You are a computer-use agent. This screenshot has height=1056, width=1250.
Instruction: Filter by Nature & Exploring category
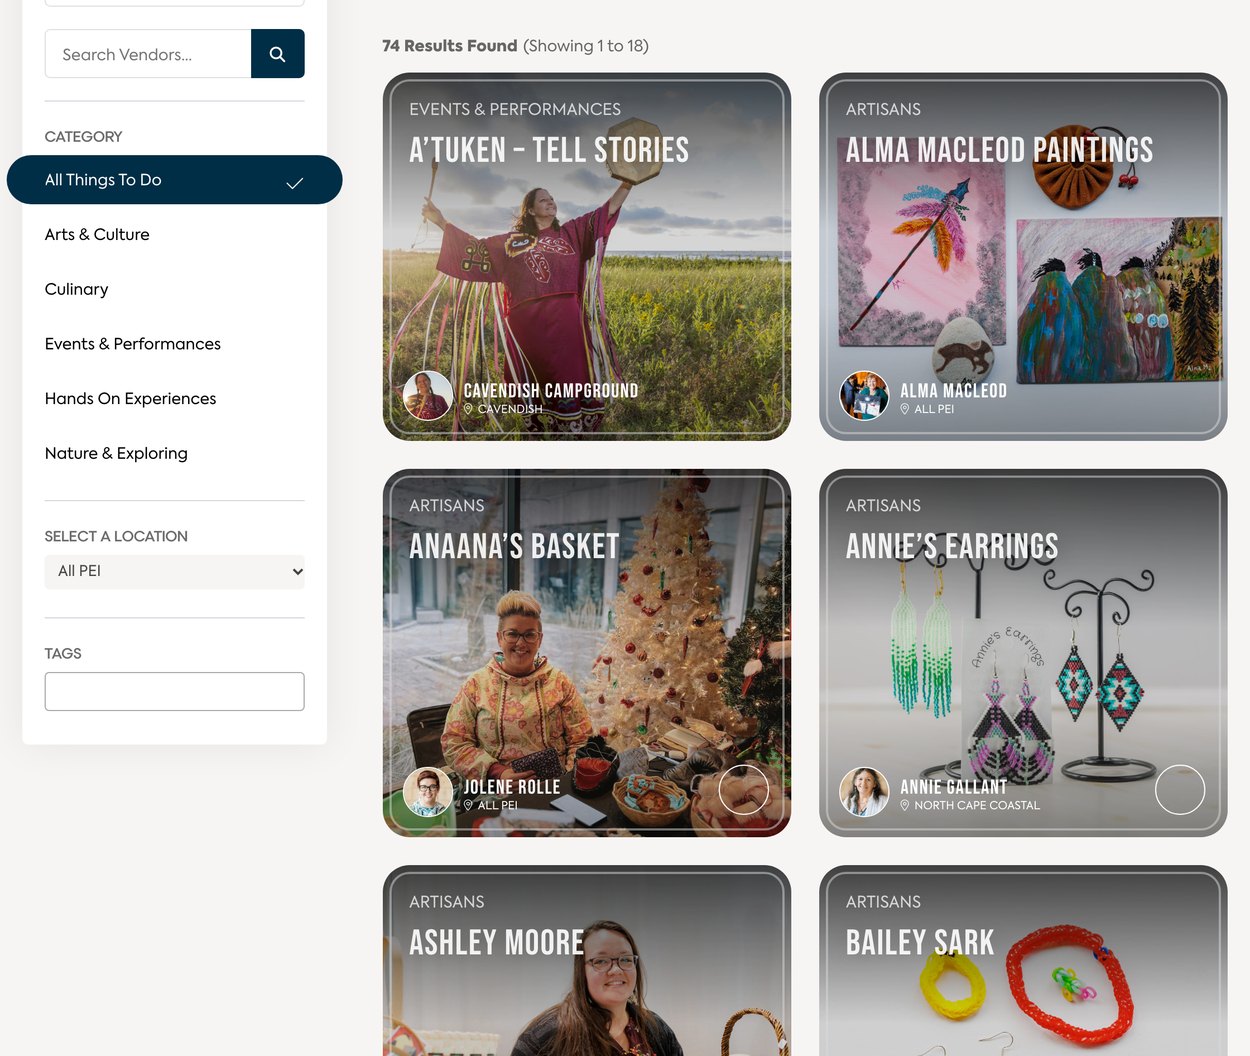point(116,453)
